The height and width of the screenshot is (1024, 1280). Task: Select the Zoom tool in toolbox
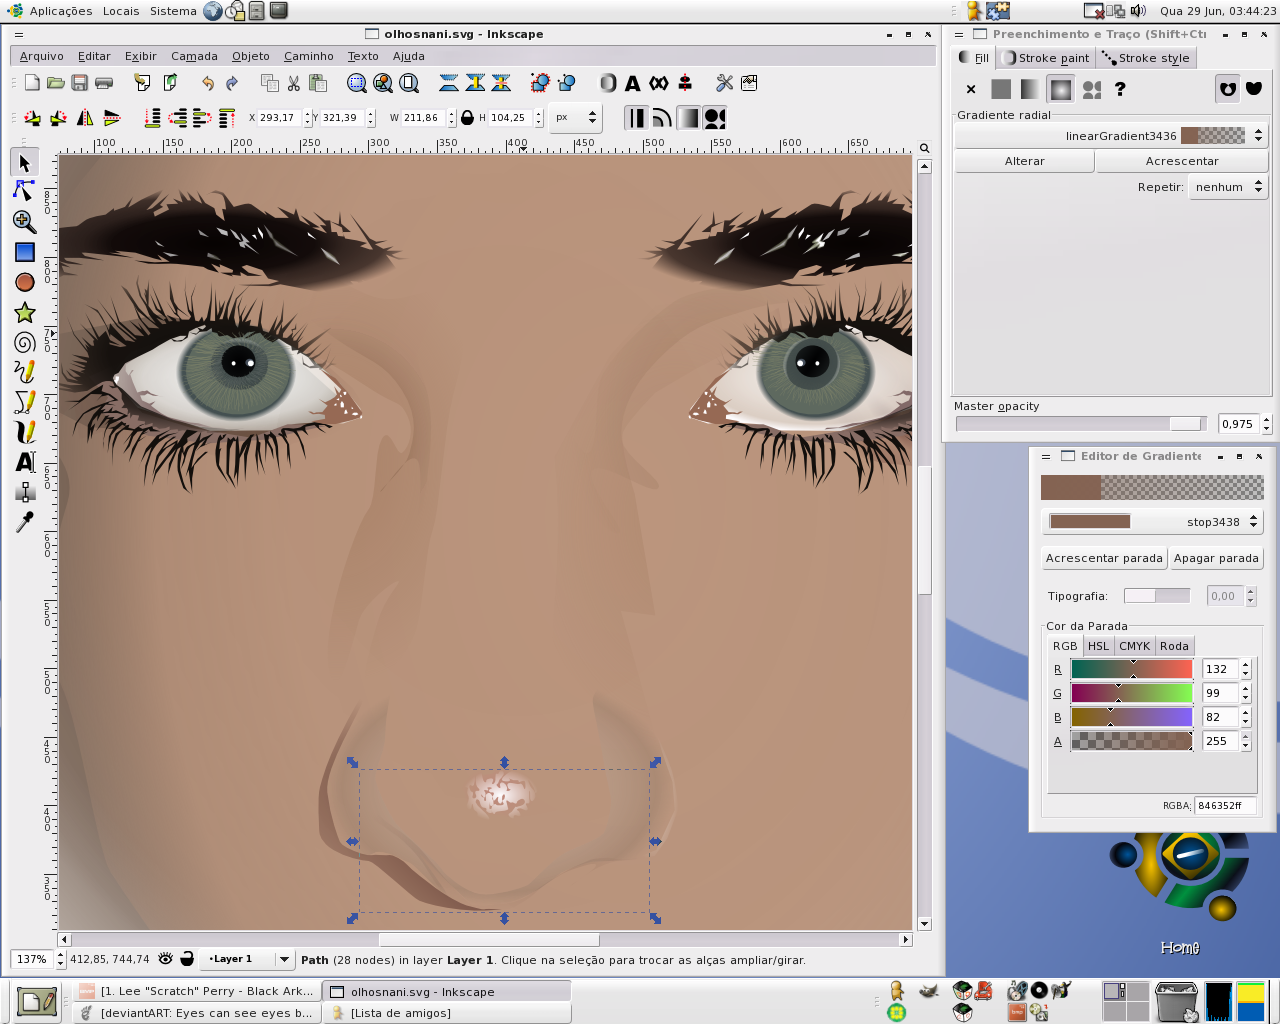(25, 221)
